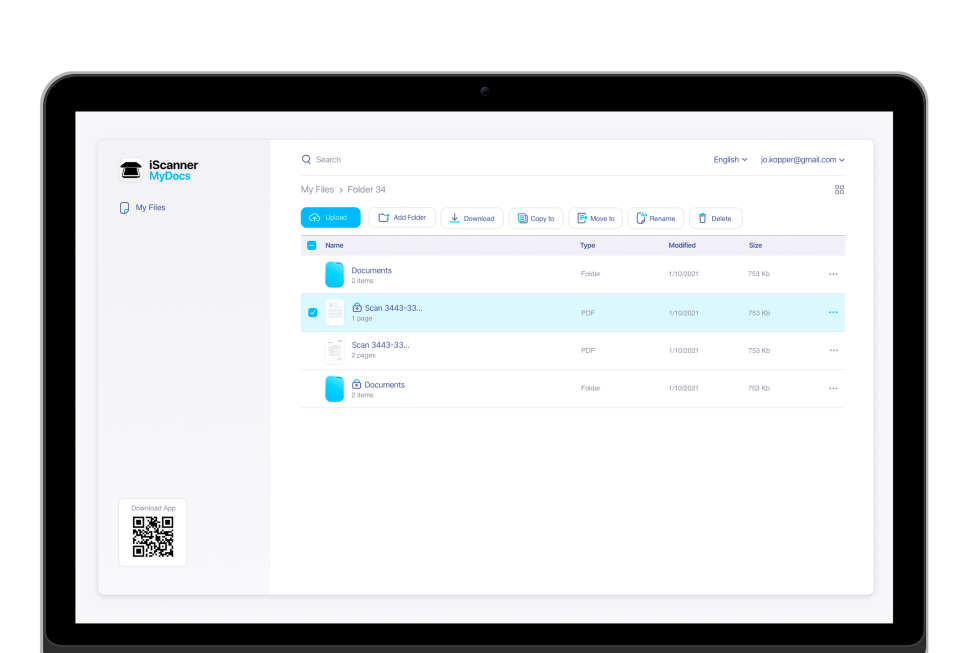Uncheck the selected Scan 1 page checkbox
The image size is (980, 653).
[x=312, y=313]
